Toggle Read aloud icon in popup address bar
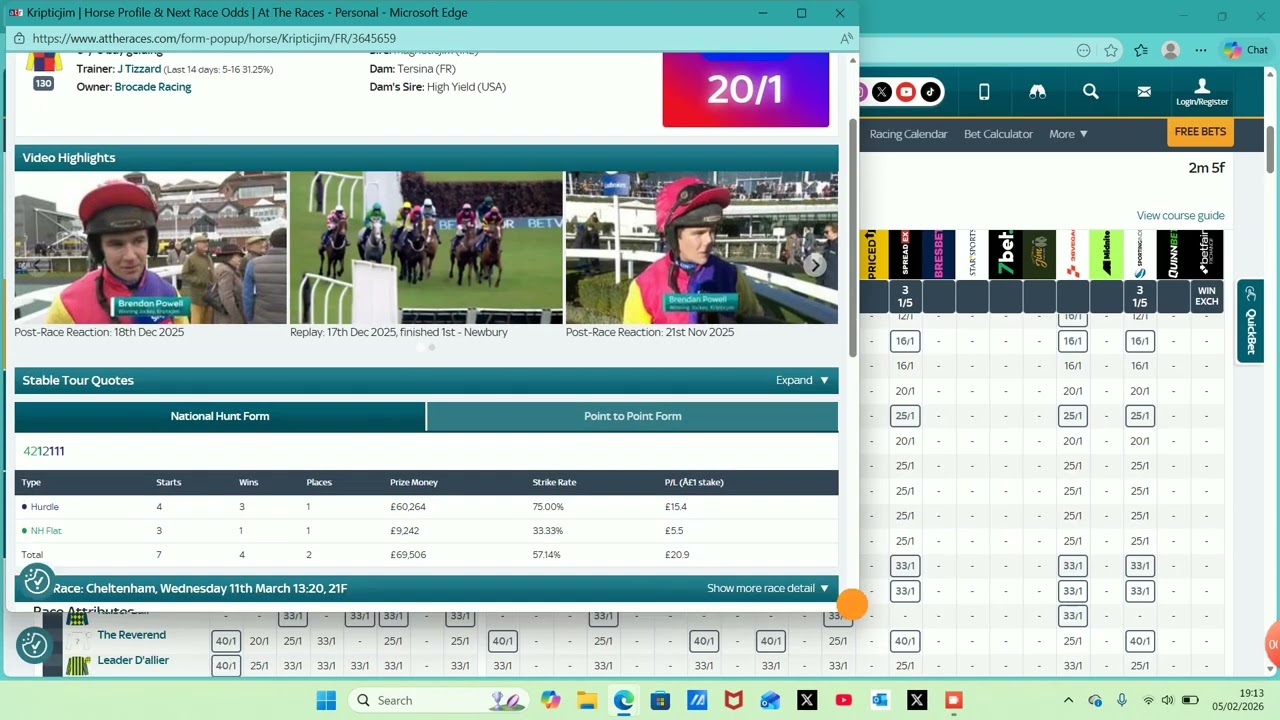Viewport: 1280px width, 720px height. [846, 39]
